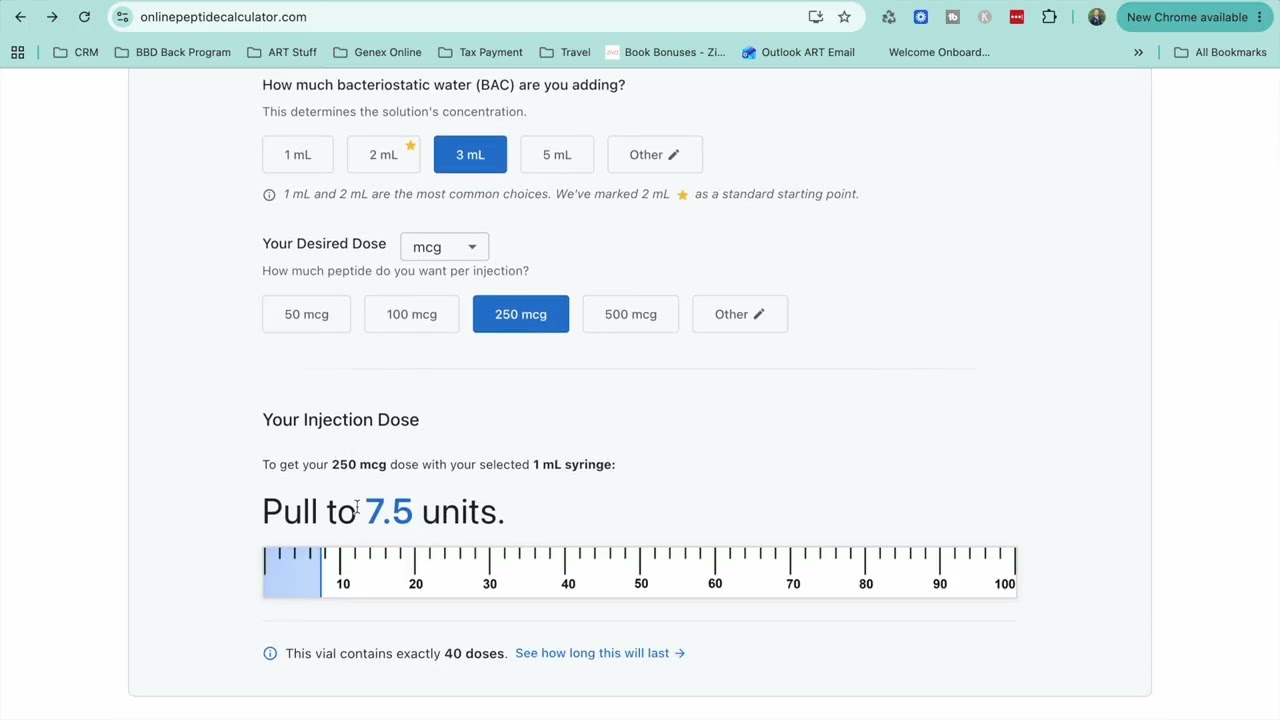Screen dimensions: 1280x720
Task: Click the blue 7.5 units value
Action: tap(388, 512)
